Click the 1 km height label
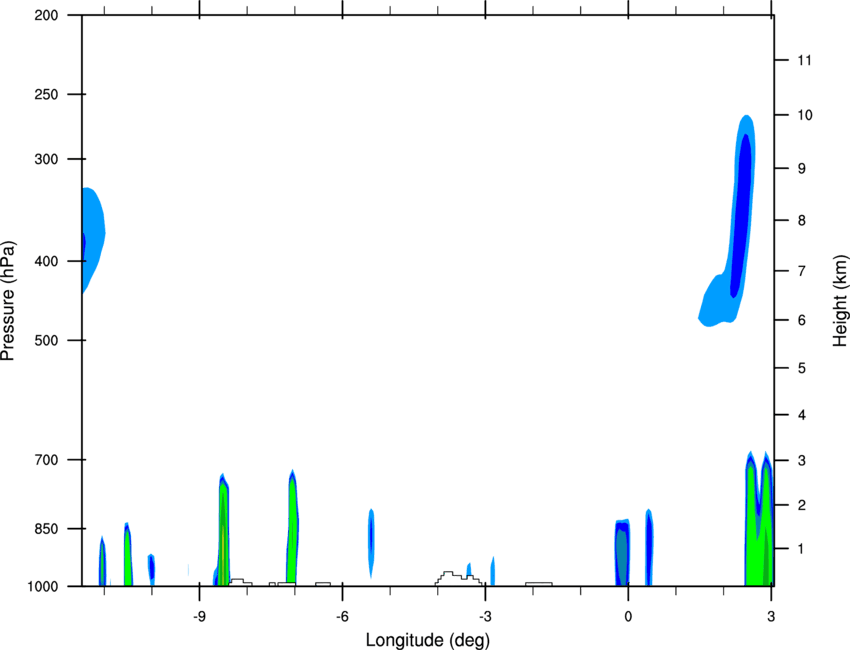 pos(802,549)
